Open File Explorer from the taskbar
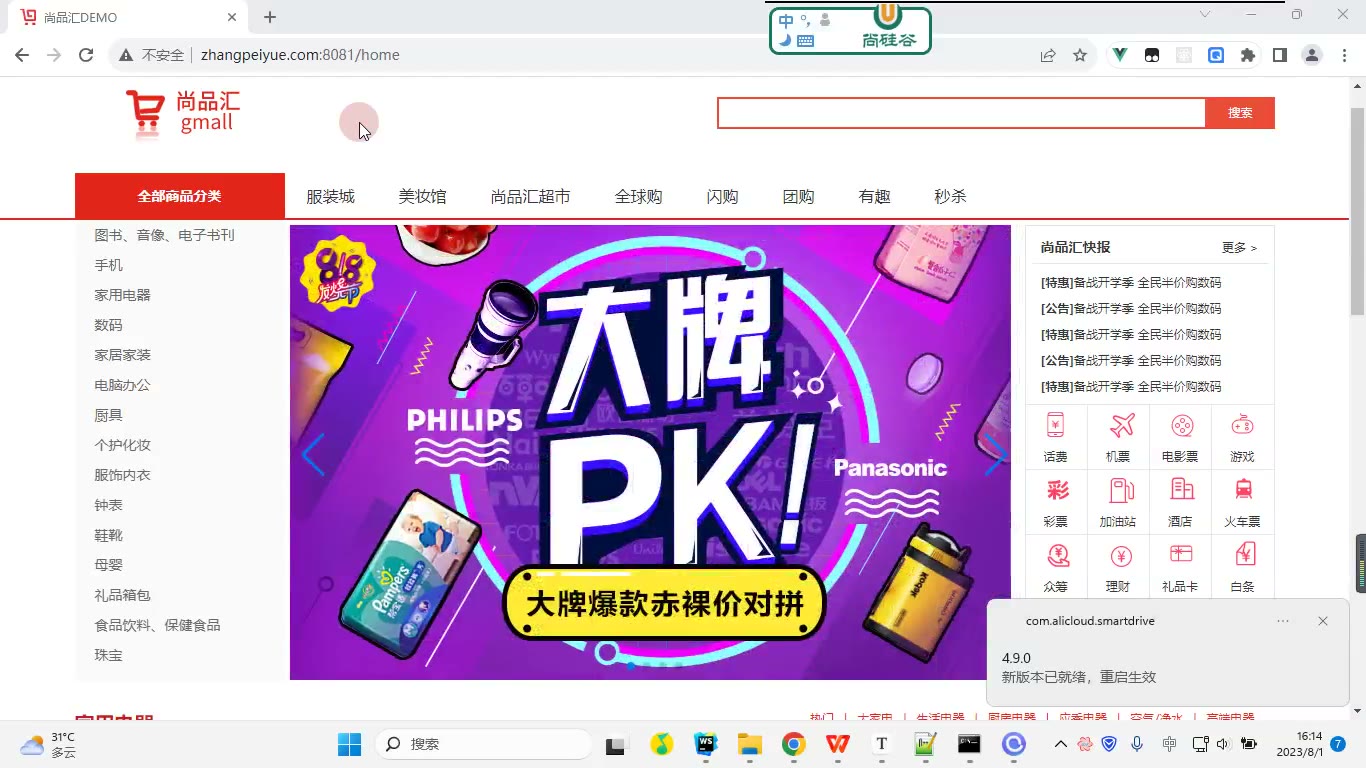Screen dimensions: 1366x768 (750, 744)
